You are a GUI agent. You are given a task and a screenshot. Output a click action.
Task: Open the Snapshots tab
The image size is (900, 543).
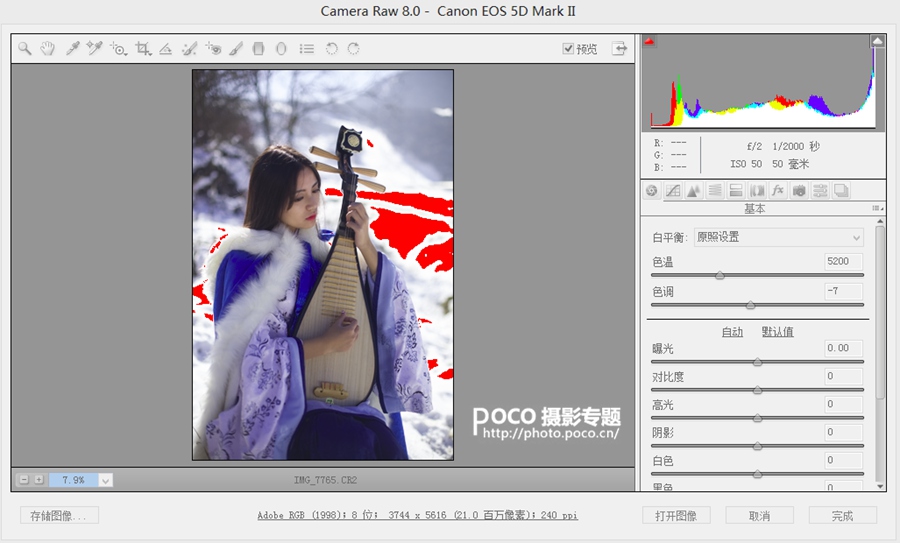pos(841,191)
